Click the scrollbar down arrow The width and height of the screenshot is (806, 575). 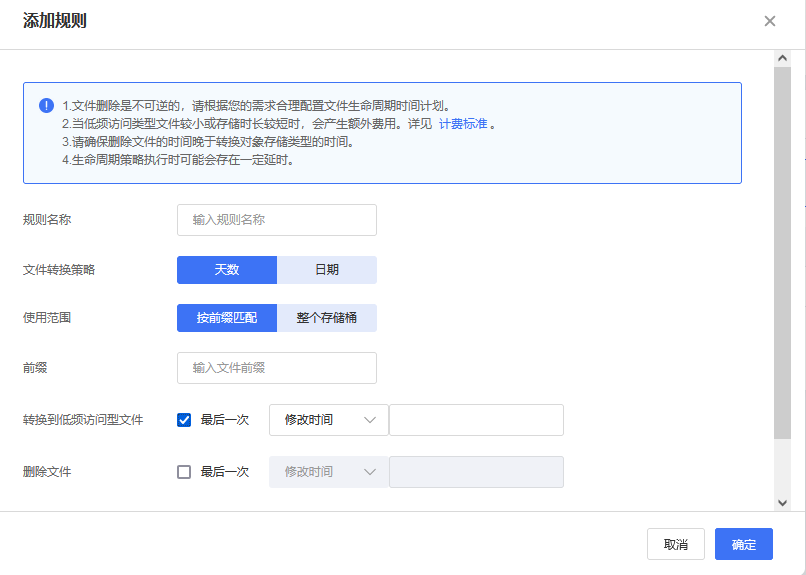tap(783, 502)
